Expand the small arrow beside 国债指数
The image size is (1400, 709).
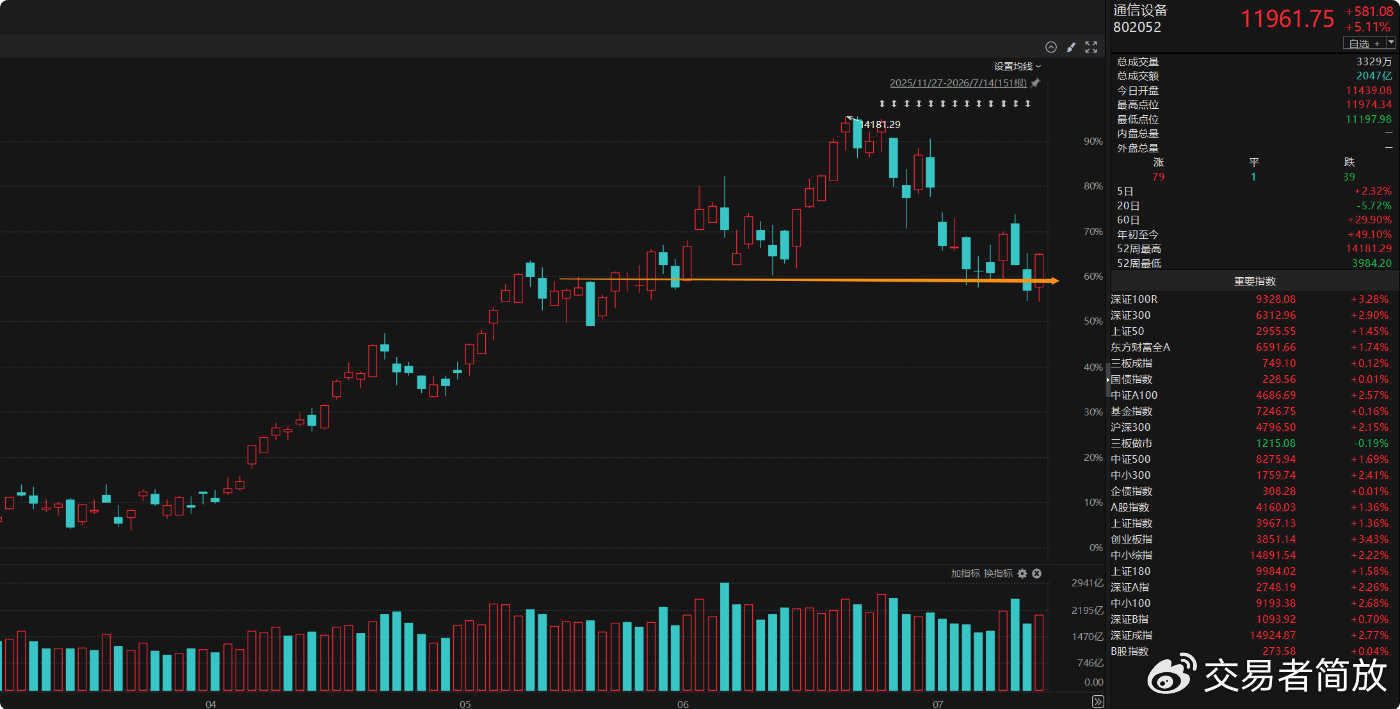click(x=1107, y=379)
